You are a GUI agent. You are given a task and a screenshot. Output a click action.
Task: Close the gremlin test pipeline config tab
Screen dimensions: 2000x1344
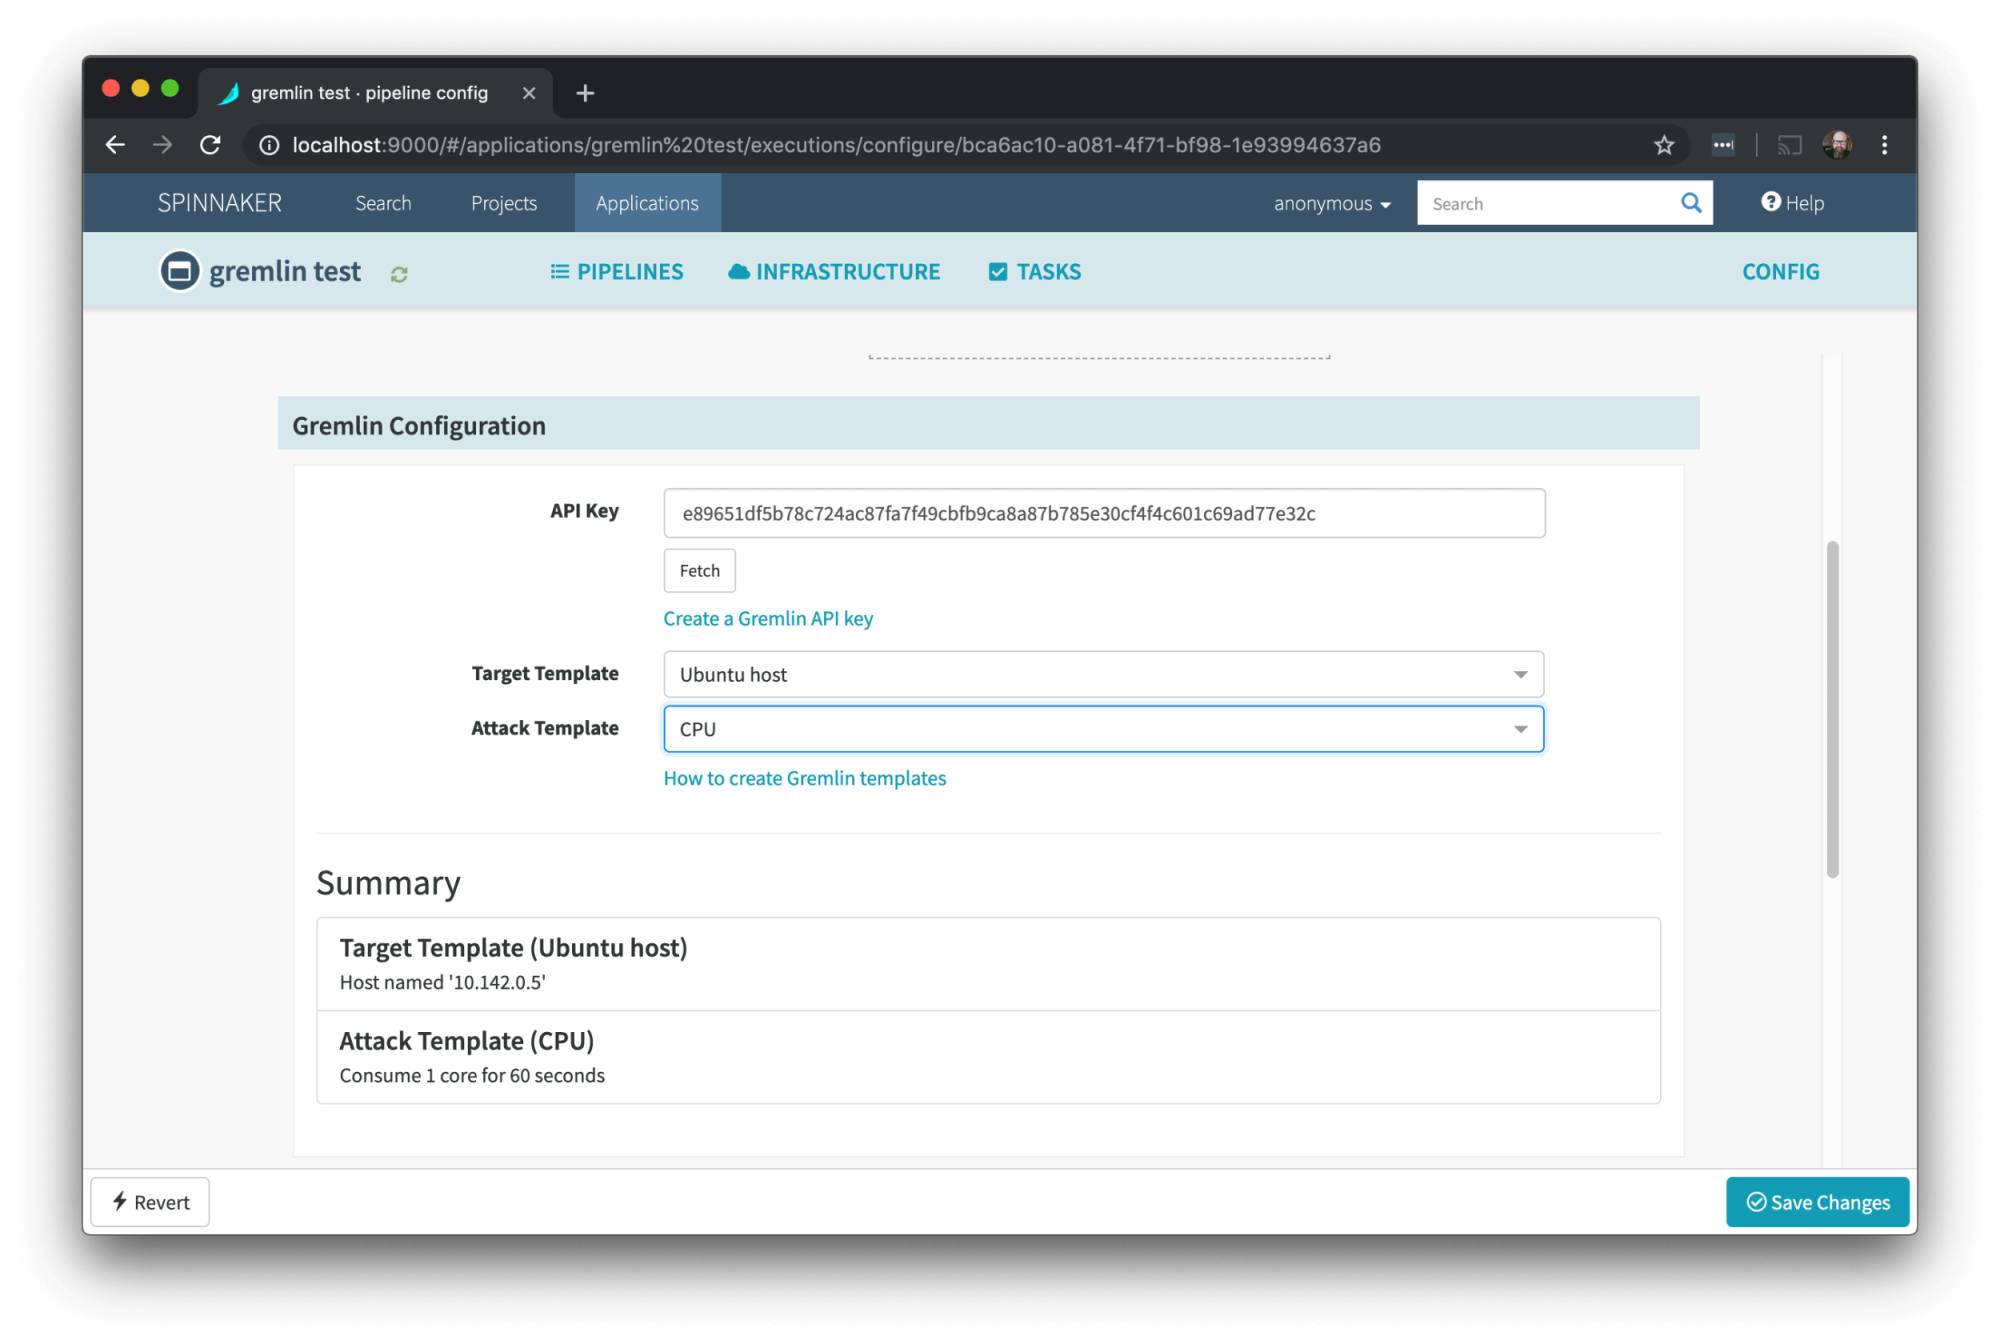[x=529, y=93]
